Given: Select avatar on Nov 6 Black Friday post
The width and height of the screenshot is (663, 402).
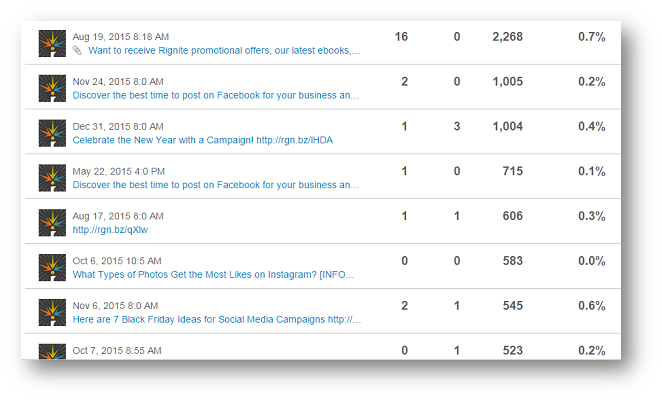Looking at the screenshot, I should pyautogui.click(x=52, y=312).
